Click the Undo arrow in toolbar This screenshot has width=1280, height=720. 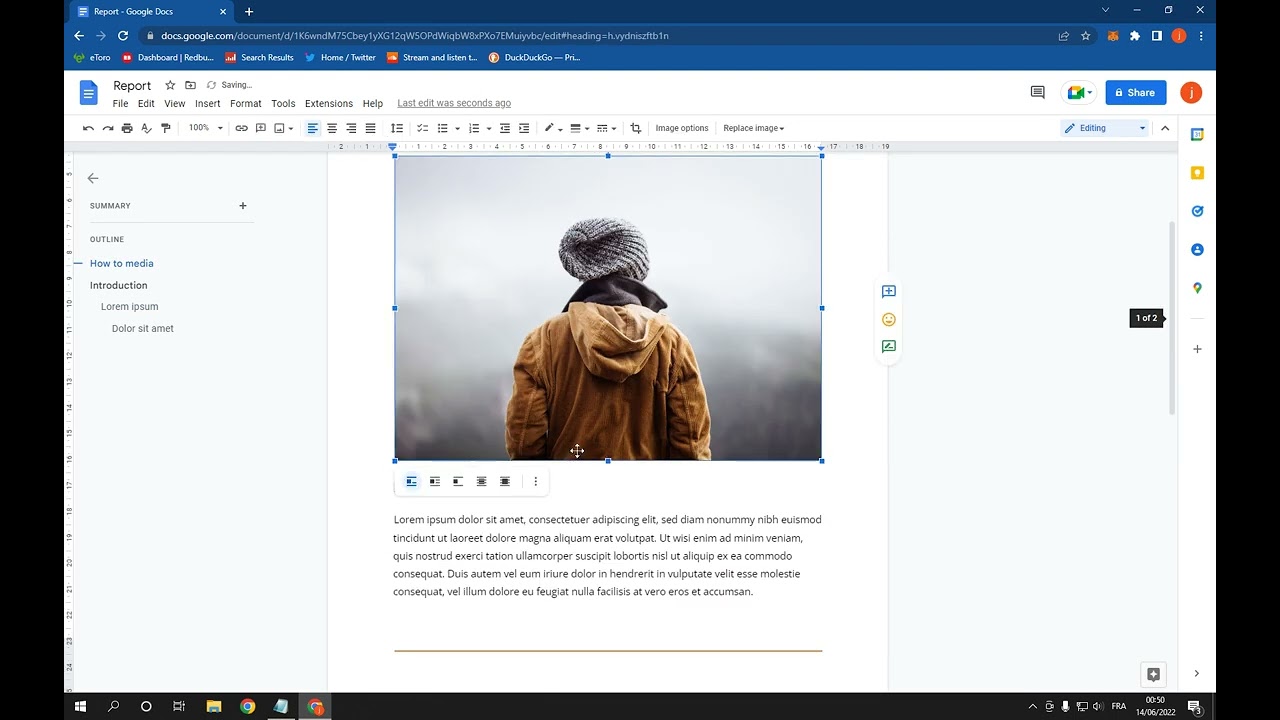[88, 128]
